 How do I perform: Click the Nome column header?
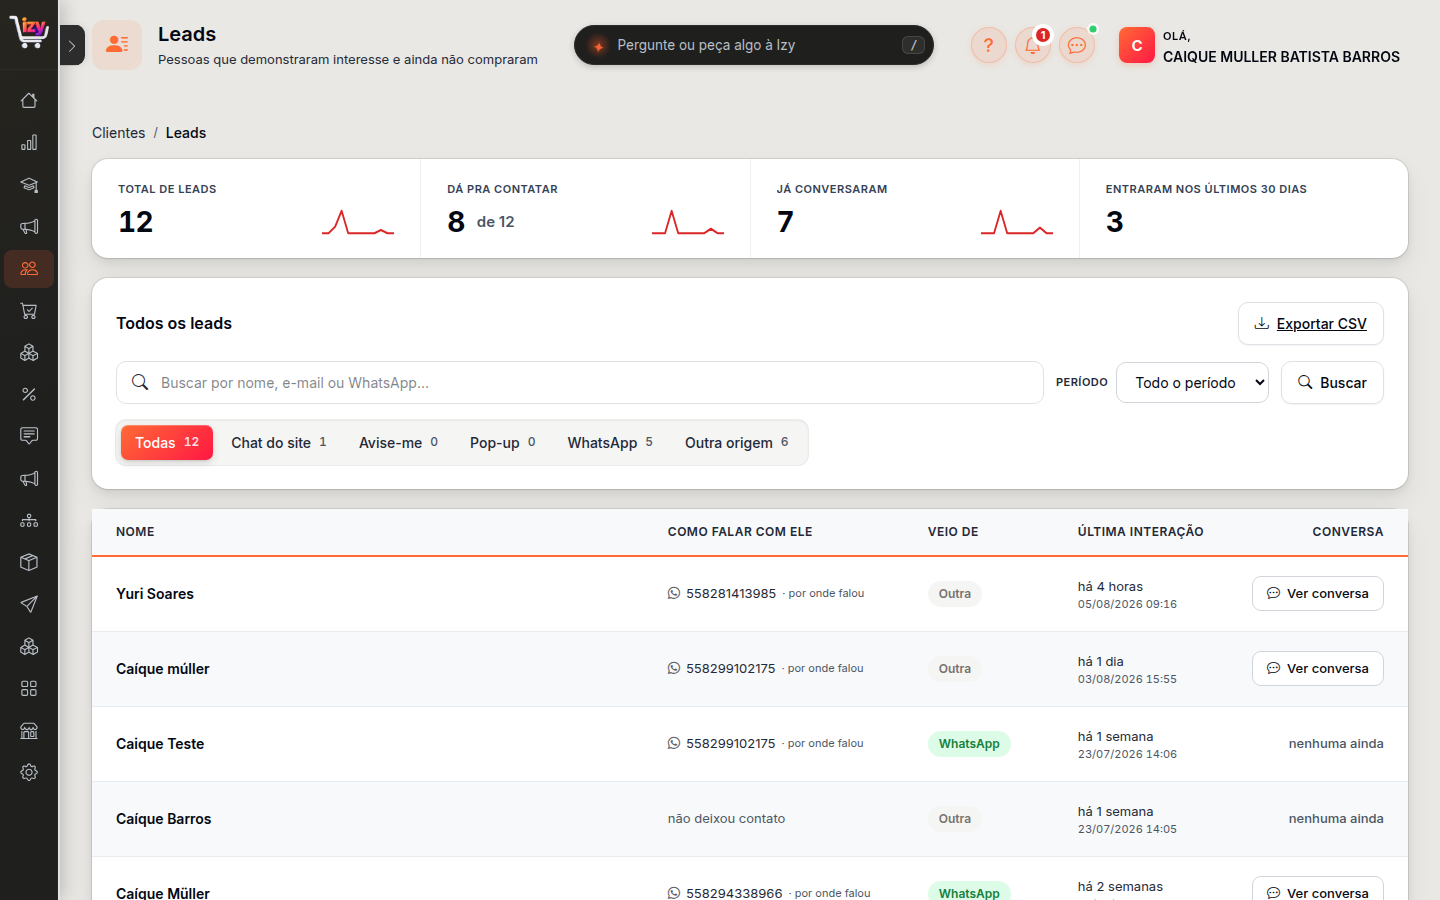click(135, 532)
